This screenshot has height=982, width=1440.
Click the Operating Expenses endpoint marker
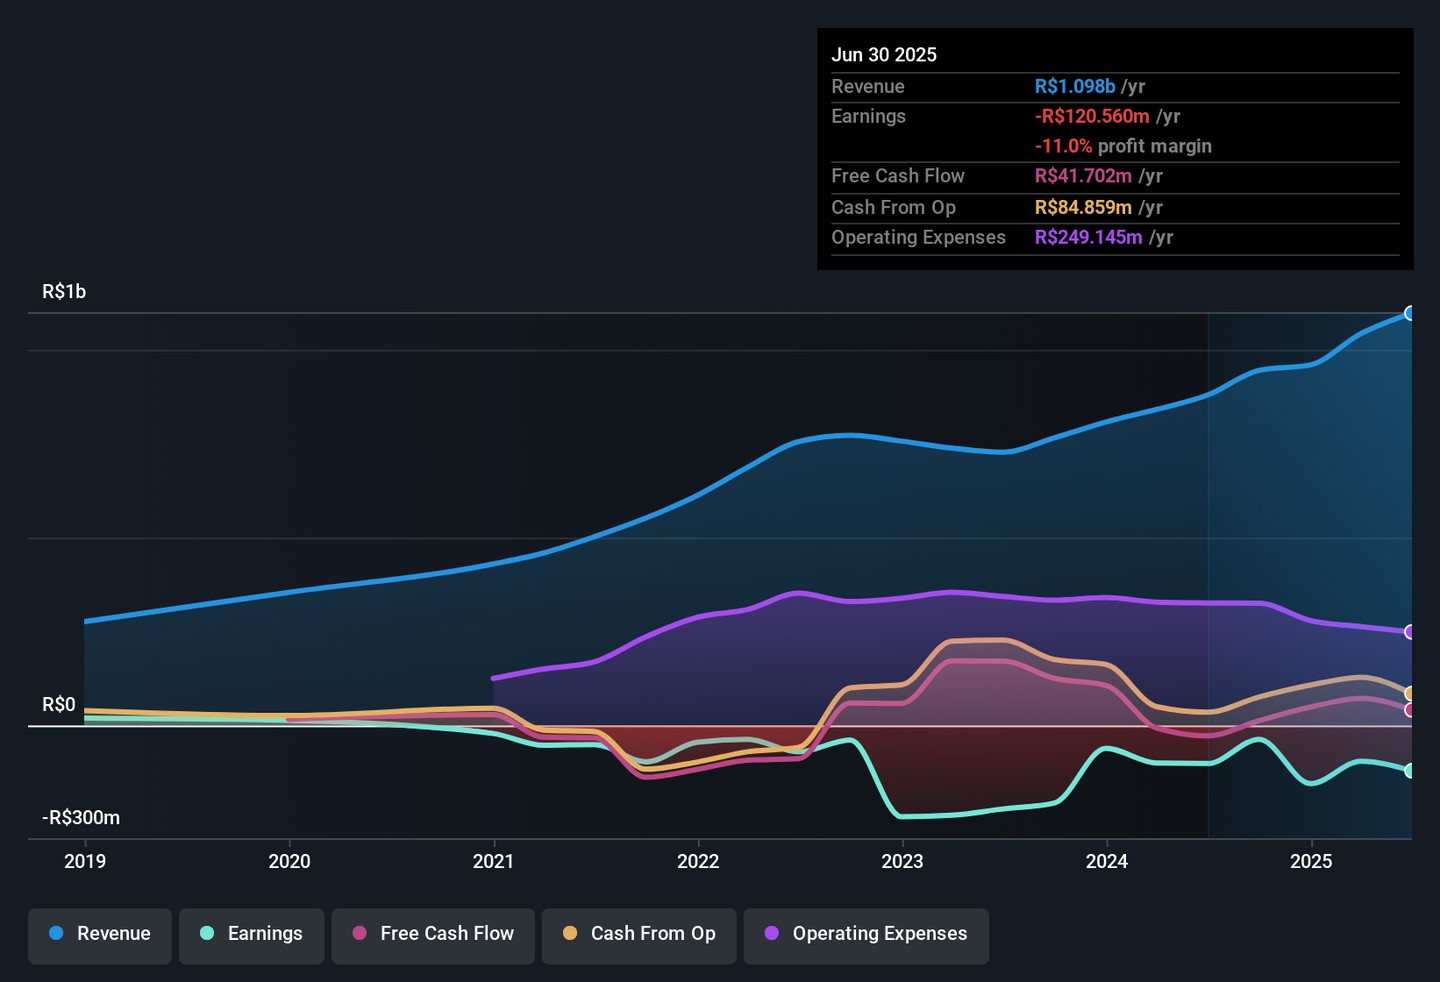(x=1409, y=632)
